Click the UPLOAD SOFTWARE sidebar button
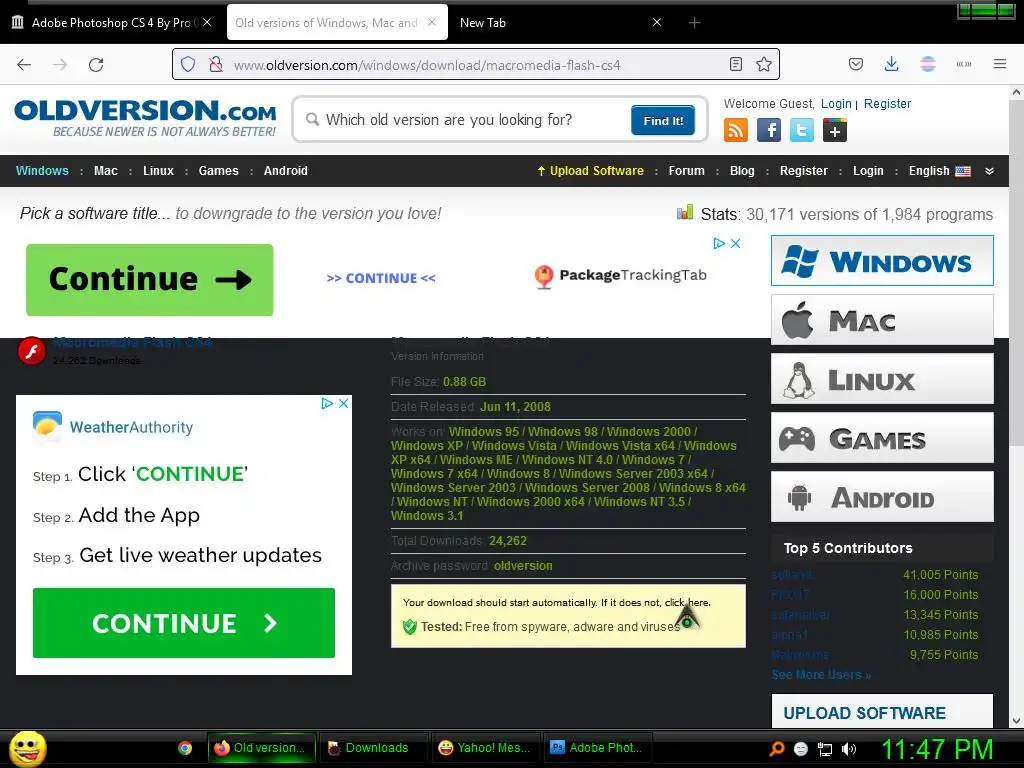The width and height of the screenshot is (1024, 768). click(882, 711)
